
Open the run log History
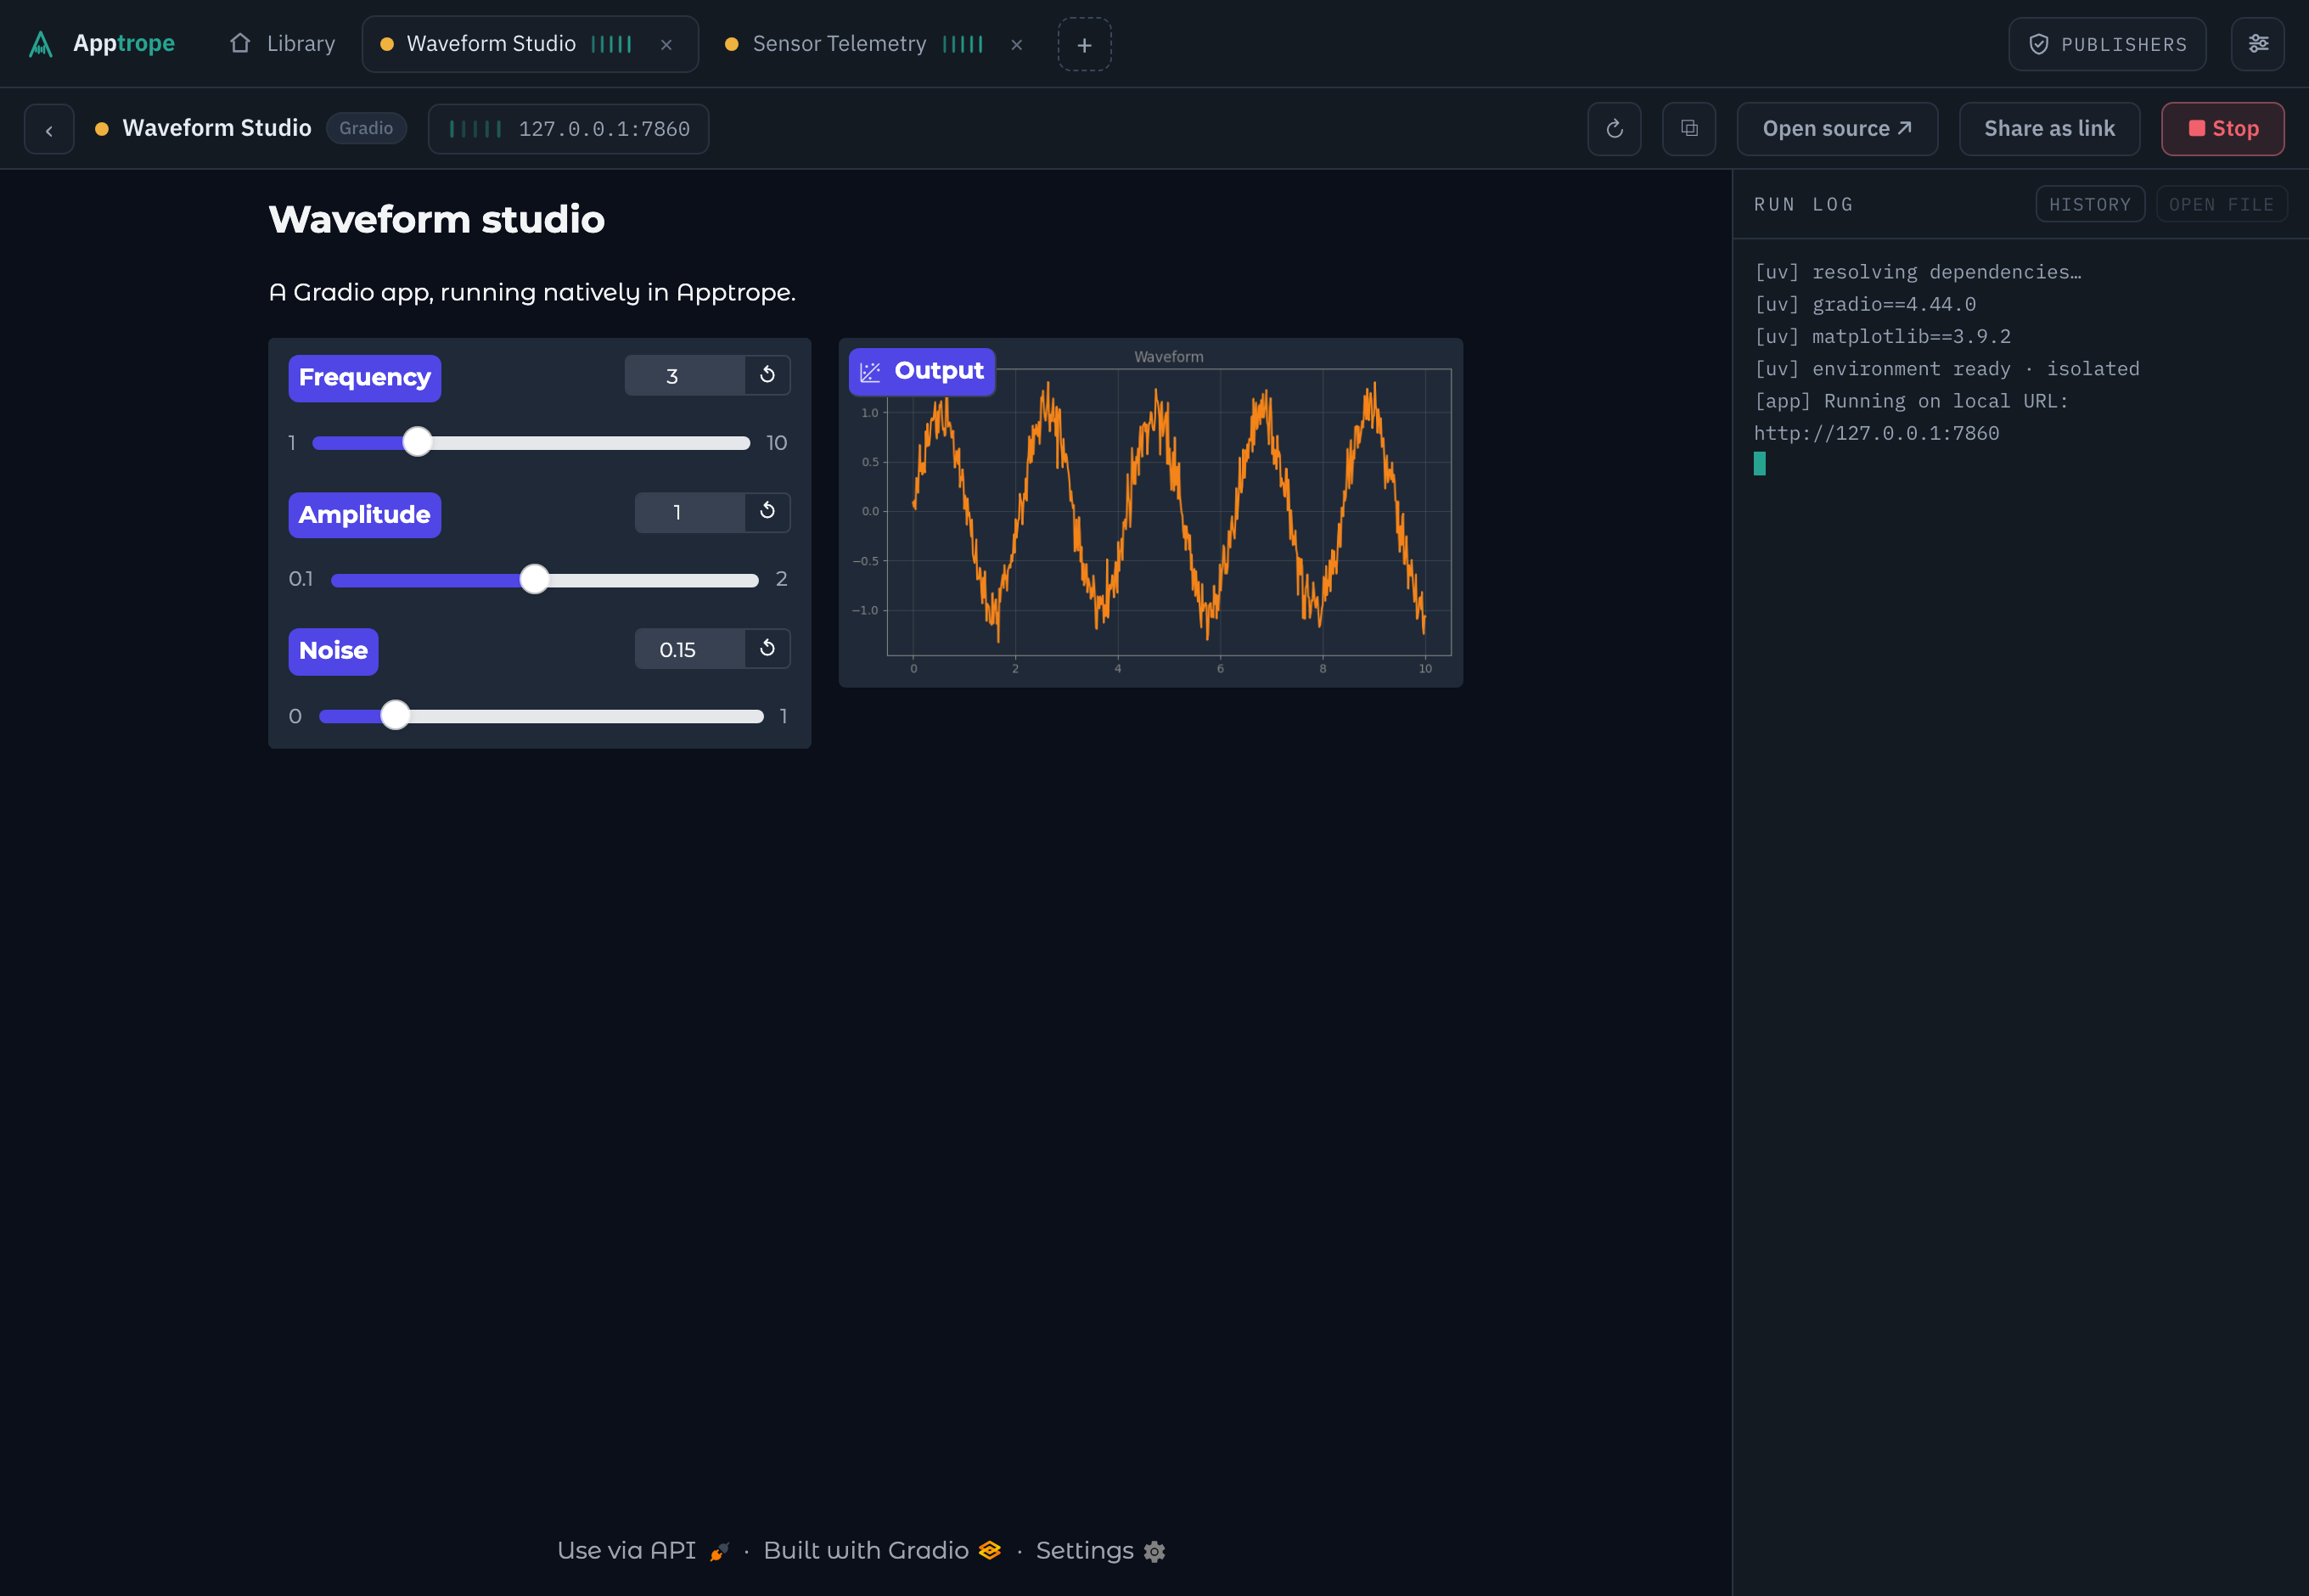2090,204
